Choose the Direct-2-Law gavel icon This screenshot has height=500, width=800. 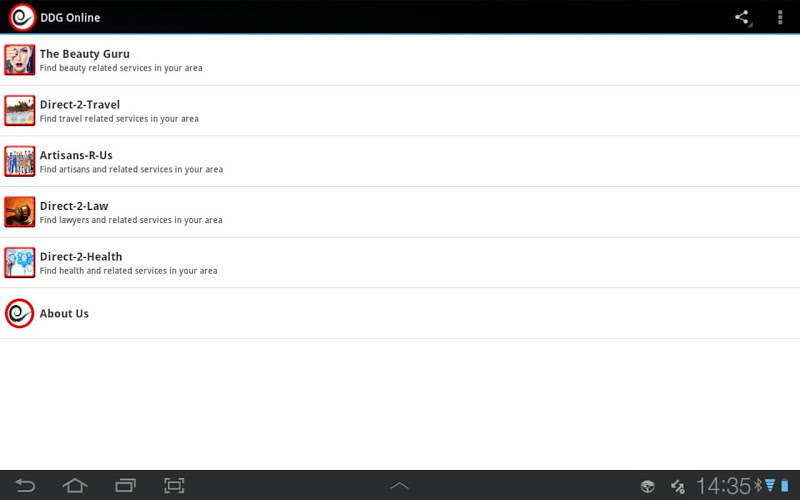[x=19, y=212]
